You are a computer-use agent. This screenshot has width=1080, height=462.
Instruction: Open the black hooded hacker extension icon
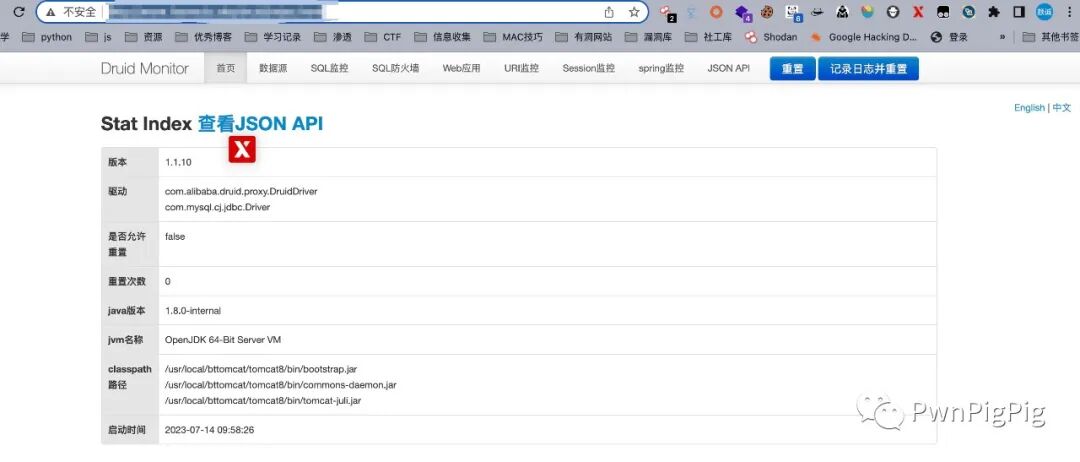click(842, 12)
